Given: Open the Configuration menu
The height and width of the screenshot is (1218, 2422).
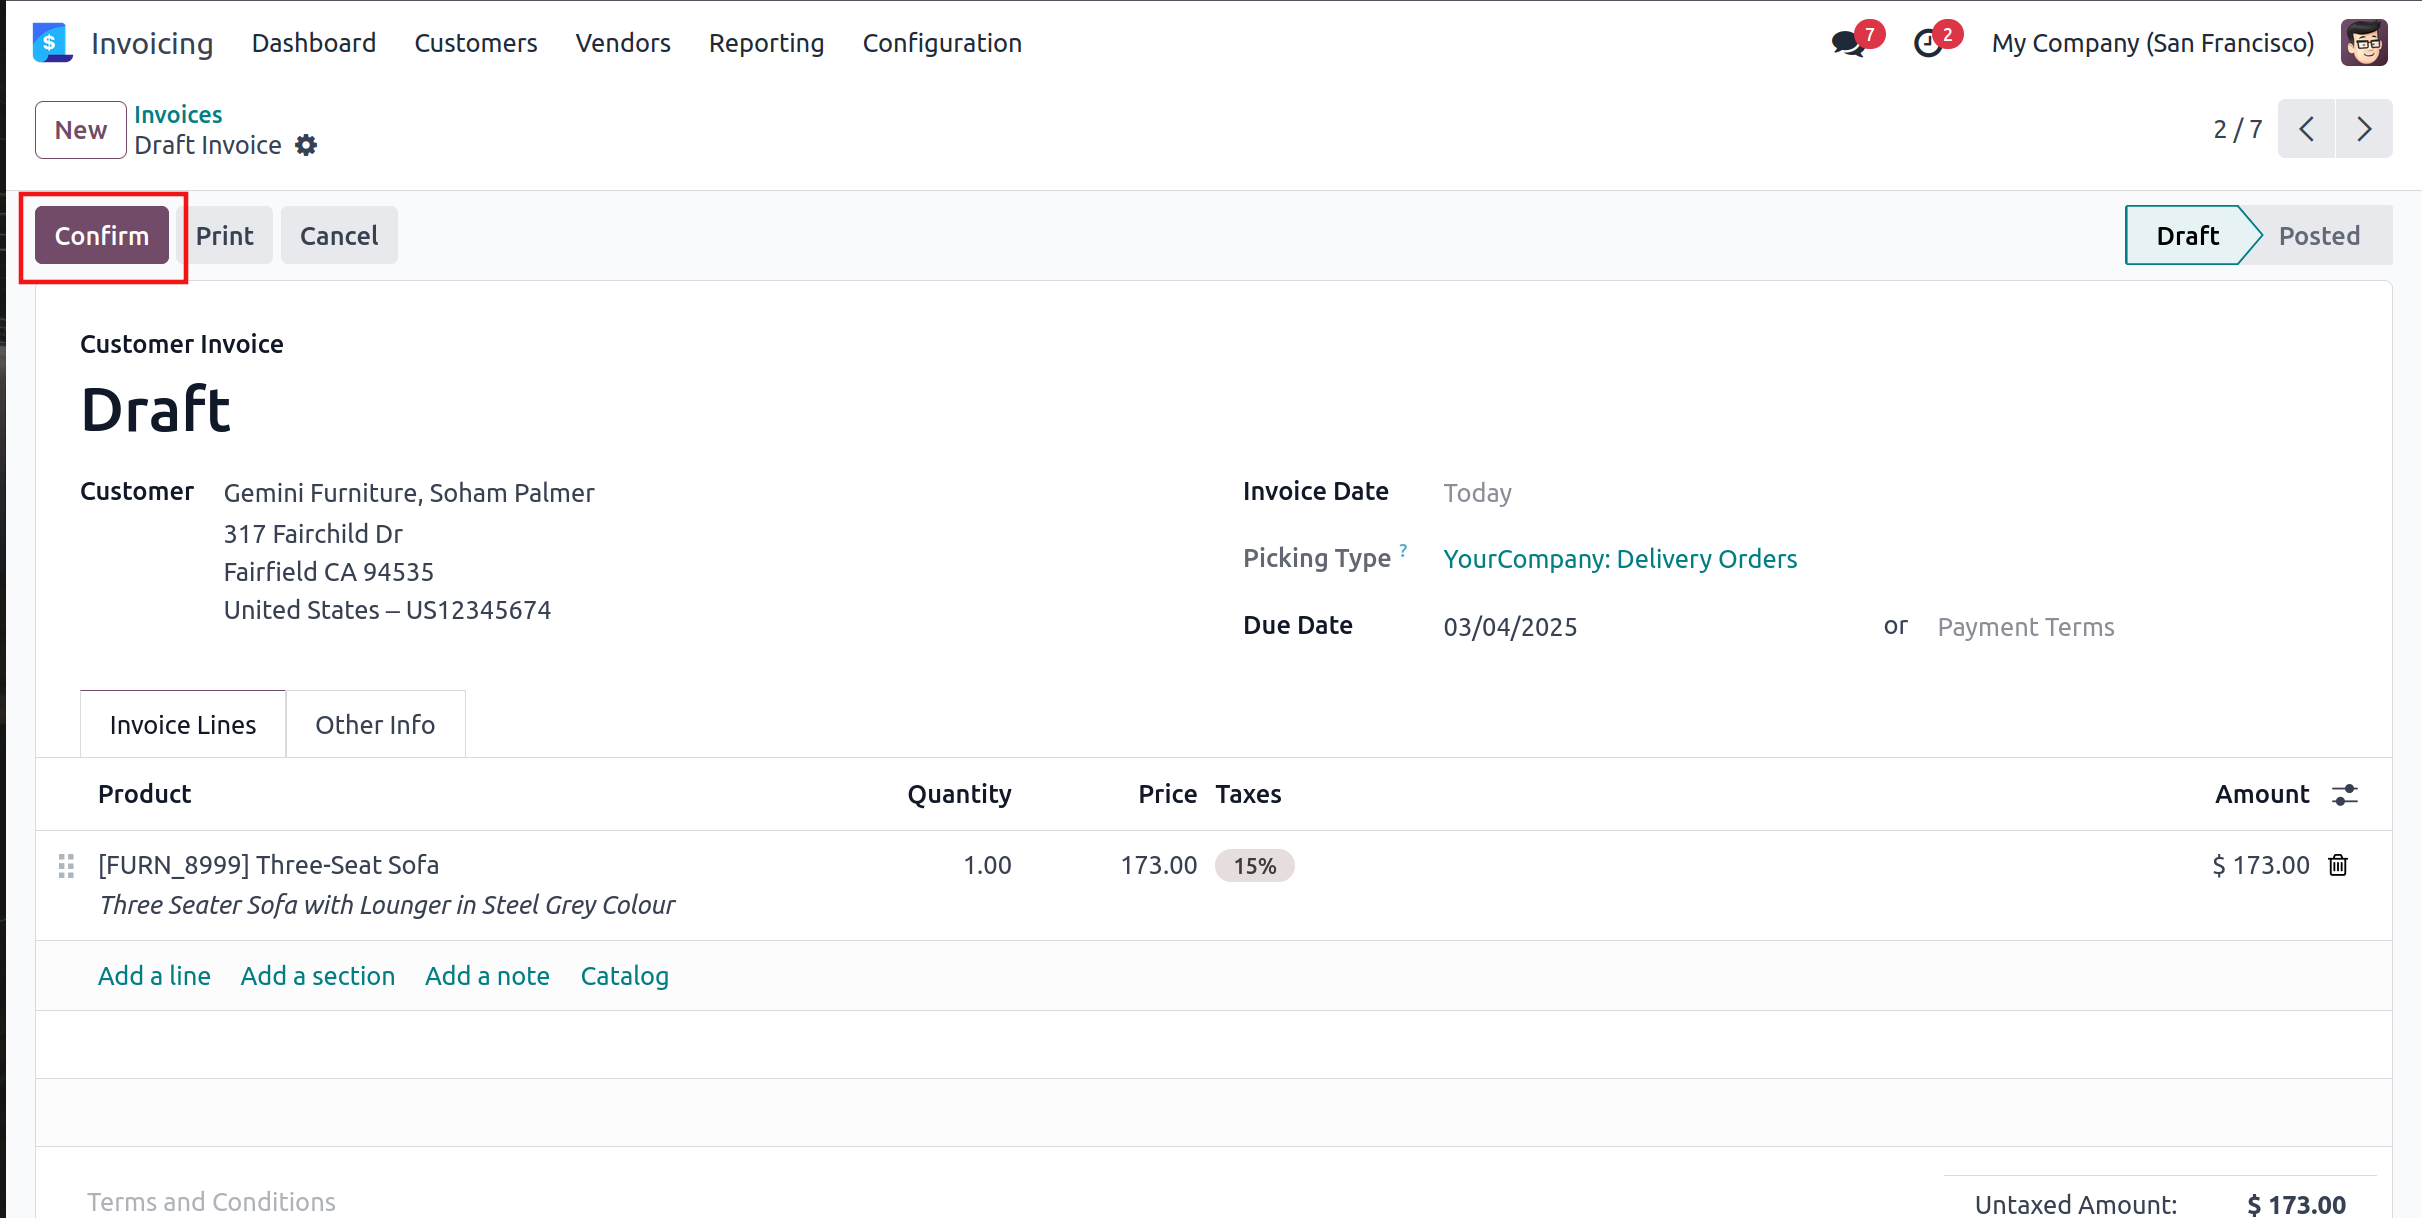Looking at the screenshot, I should [x=942, y=43].
